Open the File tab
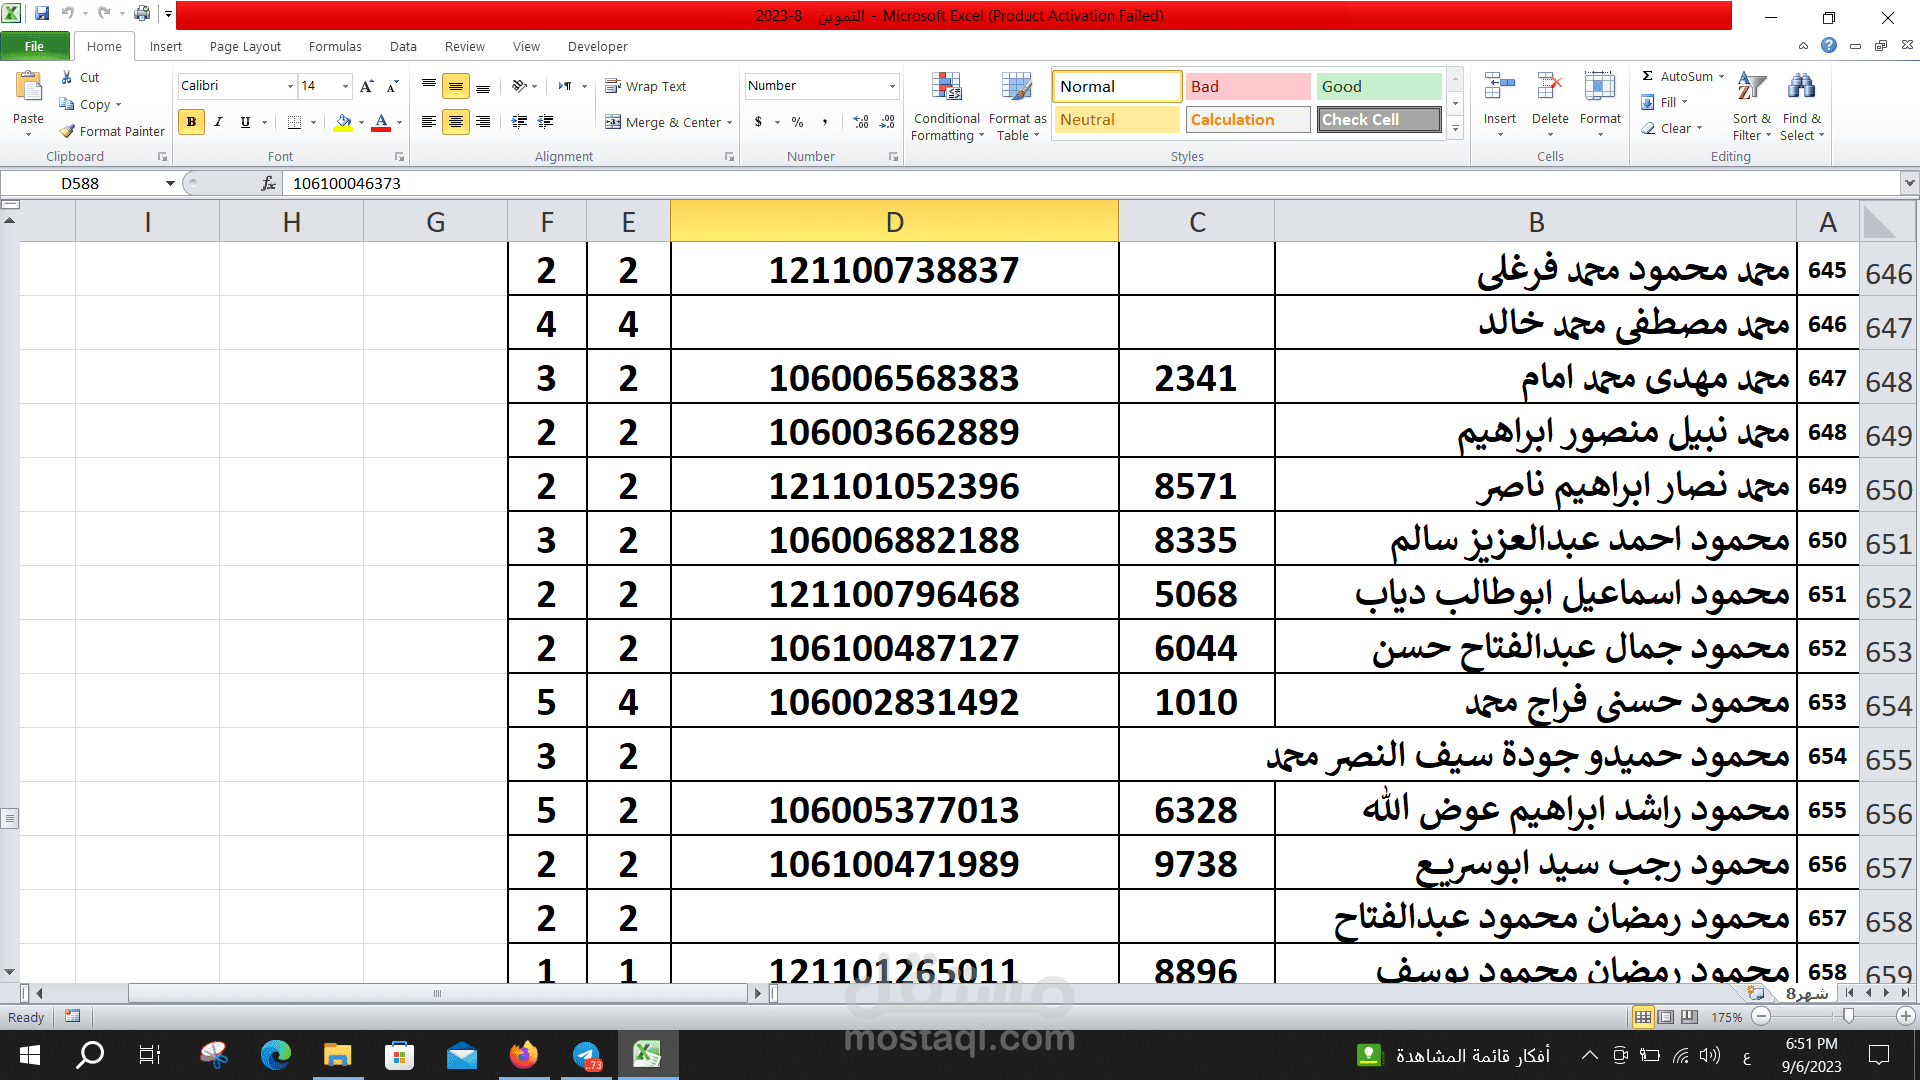This screenshot has height=1080, width=1920. pyautogui.click(x=35, y=46)
